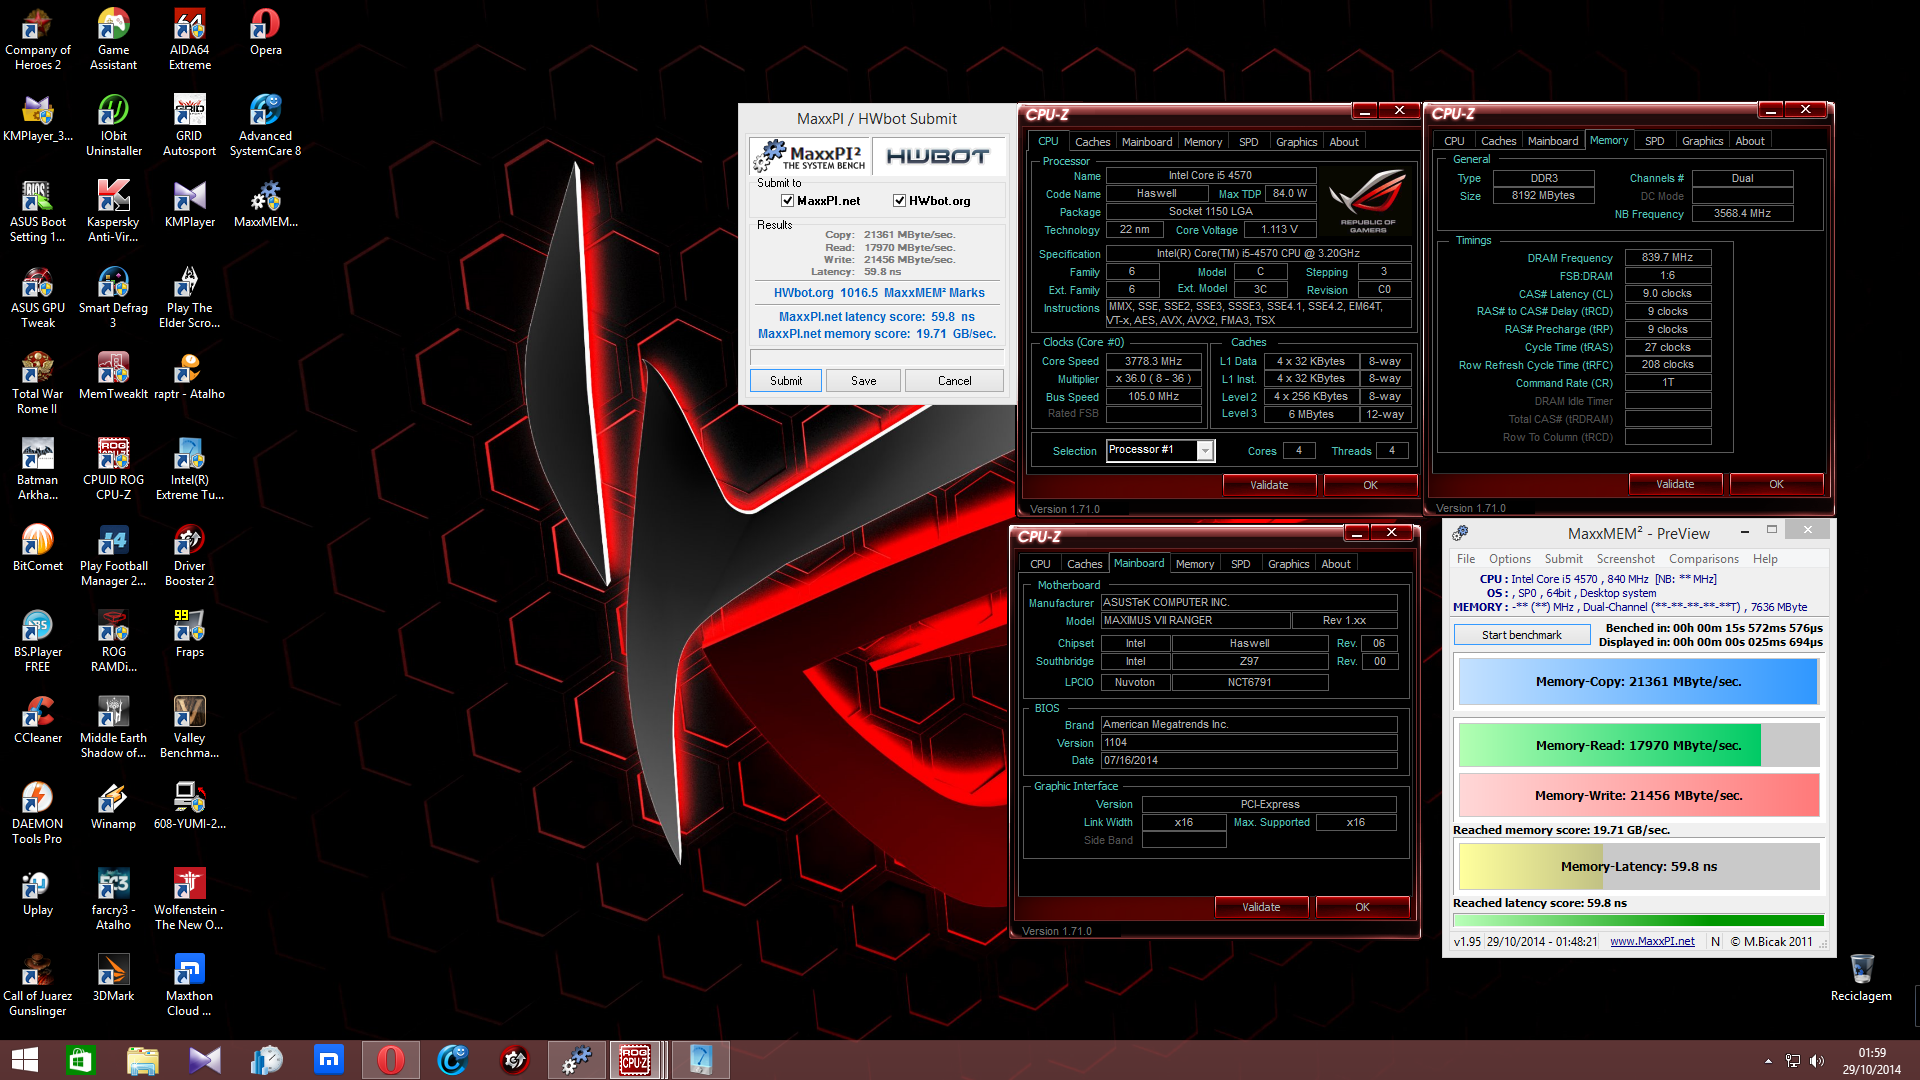
Task: Launch Opera desktop shortcut
Action: (x=265, y=33)
